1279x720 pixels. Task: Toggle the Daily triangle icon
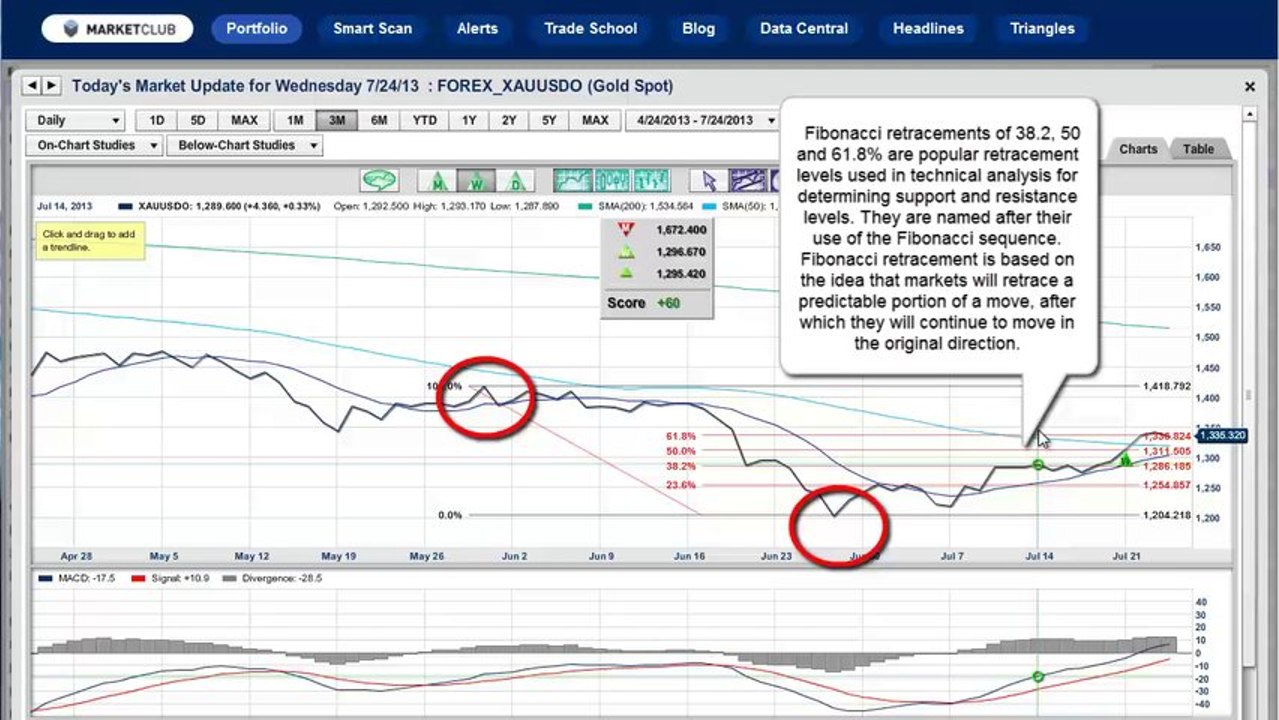(x=516, y=181)
